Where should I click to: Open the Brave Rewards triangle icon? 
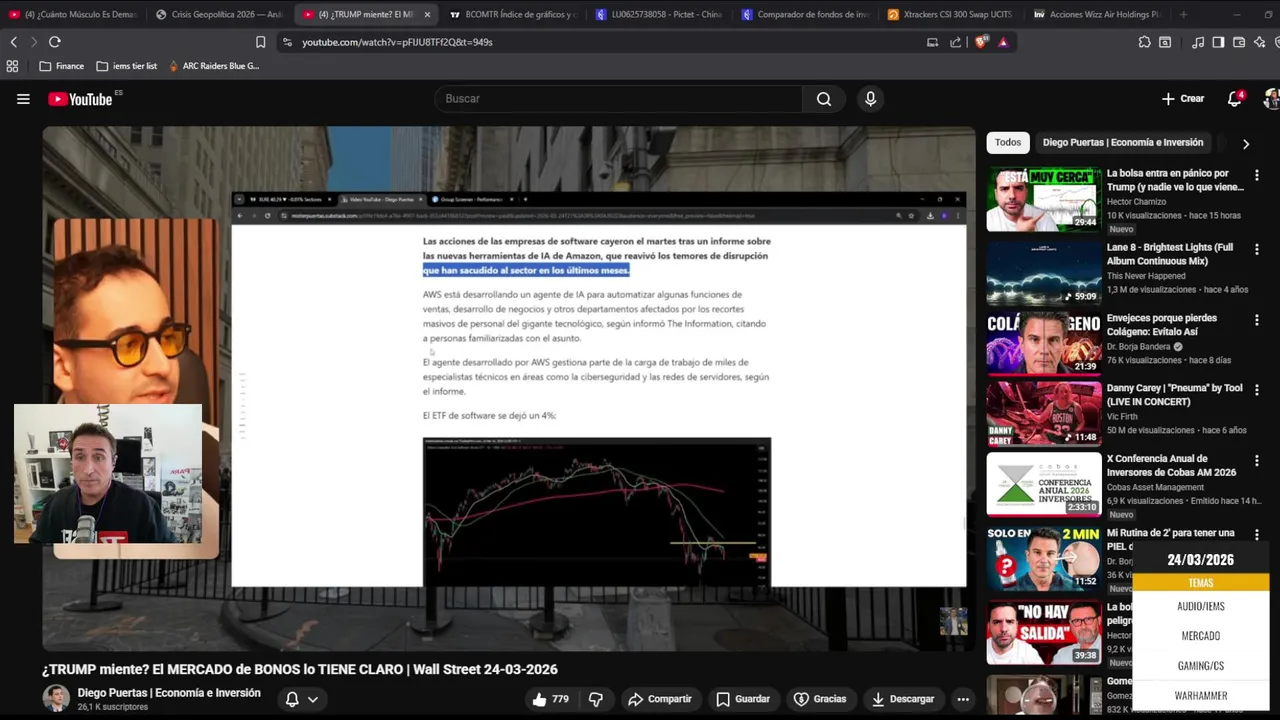(1003, 42)
